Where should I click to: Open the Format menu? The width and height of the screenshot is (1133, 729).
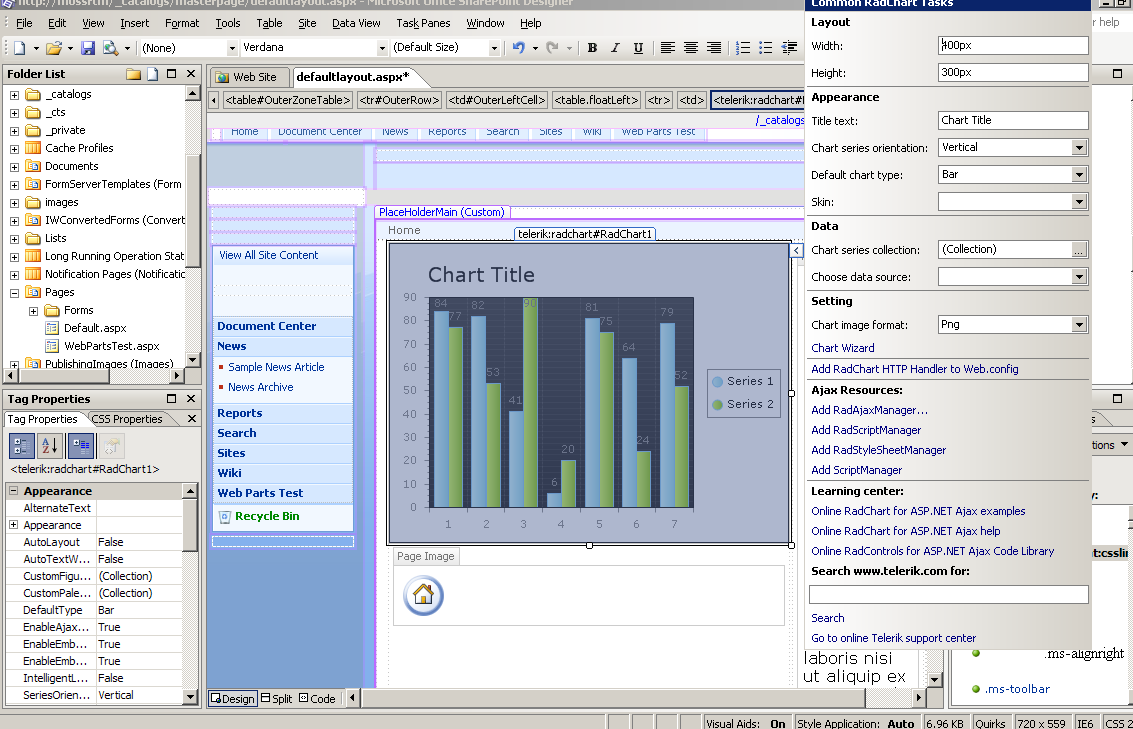[181, 23]
